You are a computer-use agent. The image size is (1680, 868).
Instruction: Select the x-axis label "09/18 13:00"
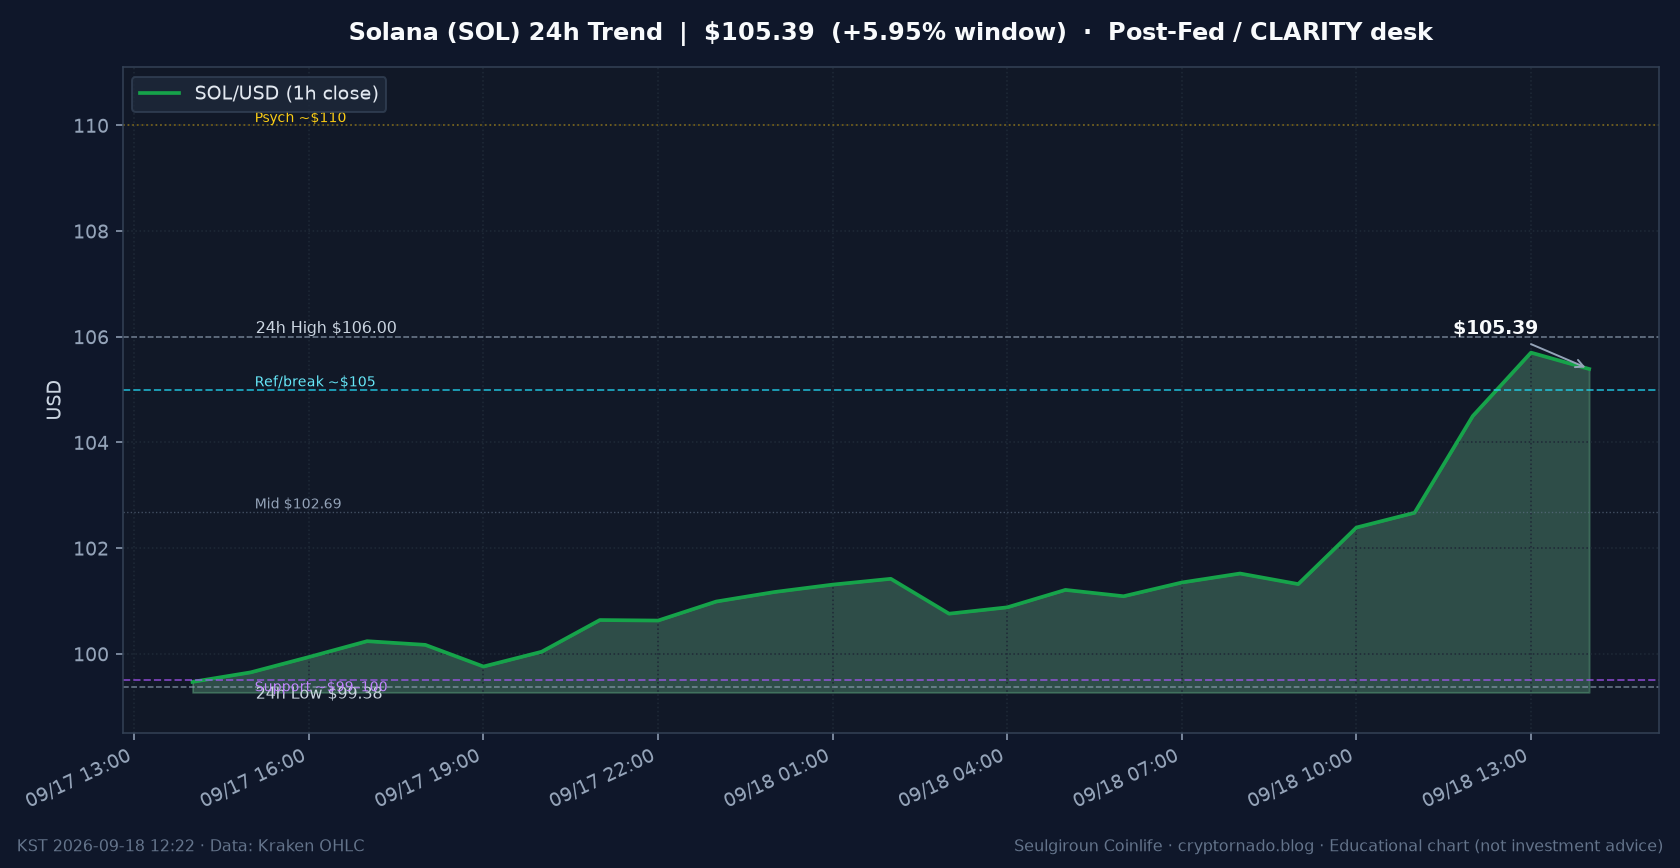tap(1475, 778)
